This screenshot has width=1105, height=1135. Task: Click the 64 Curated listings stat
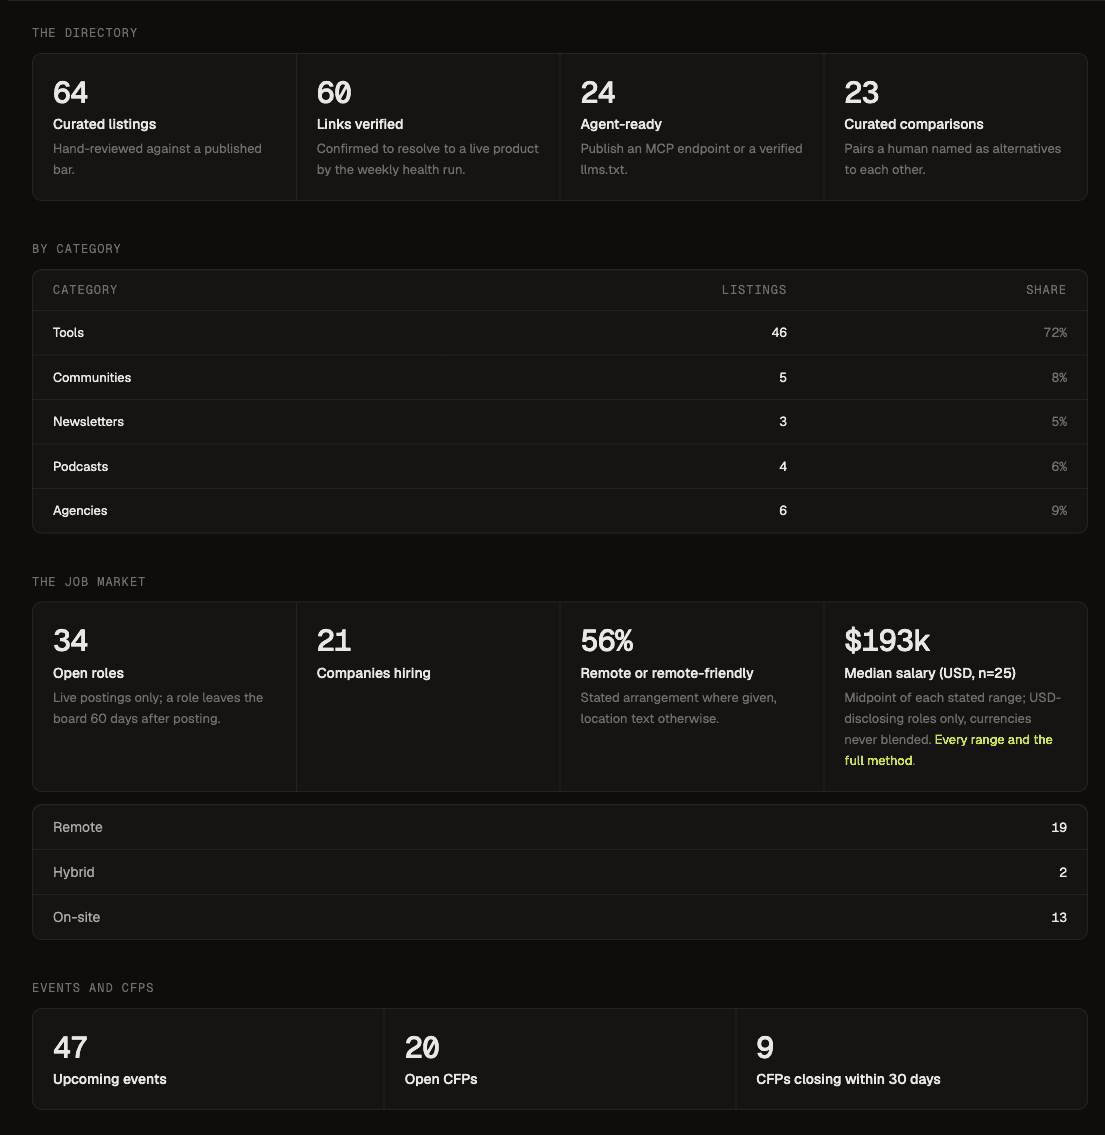(70, 93)
